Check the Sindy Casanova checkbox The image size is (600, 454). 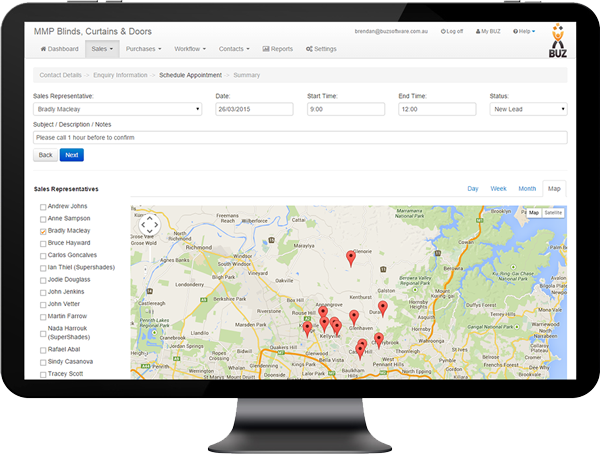pos(43,363)
